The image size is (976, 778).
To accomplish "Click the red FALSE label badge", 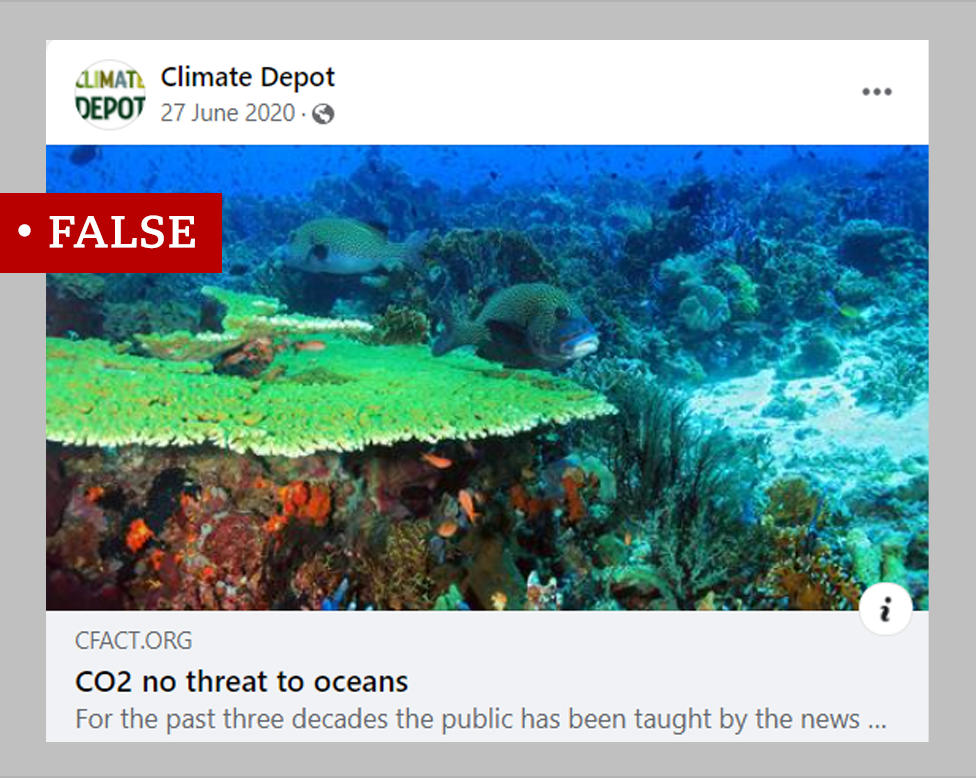I will pos(110,232).
